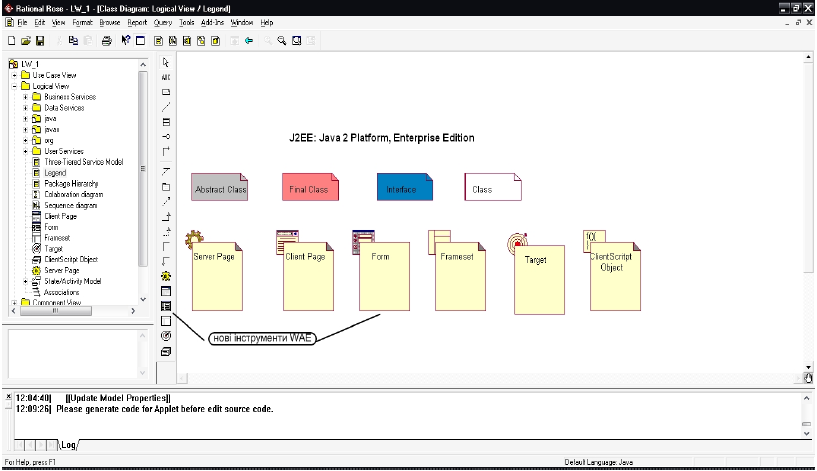Select the ABC Text Box tool
Screen dimensions: 817x471
pos(166,78)
